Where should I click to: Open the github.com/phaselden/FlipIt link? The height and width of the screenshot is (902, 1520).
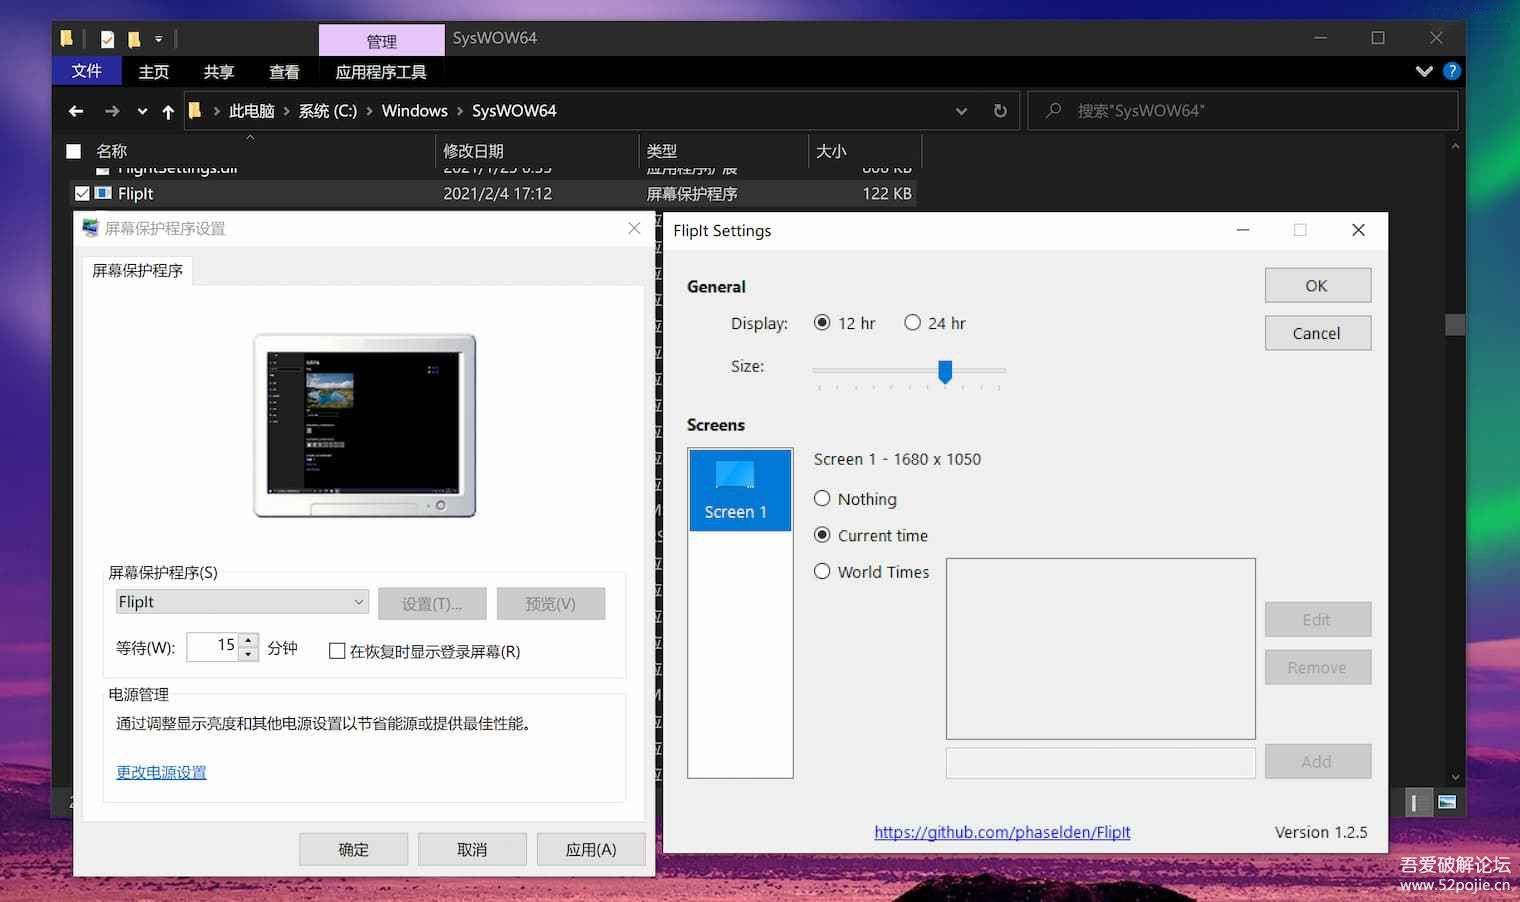[1002, 832]
